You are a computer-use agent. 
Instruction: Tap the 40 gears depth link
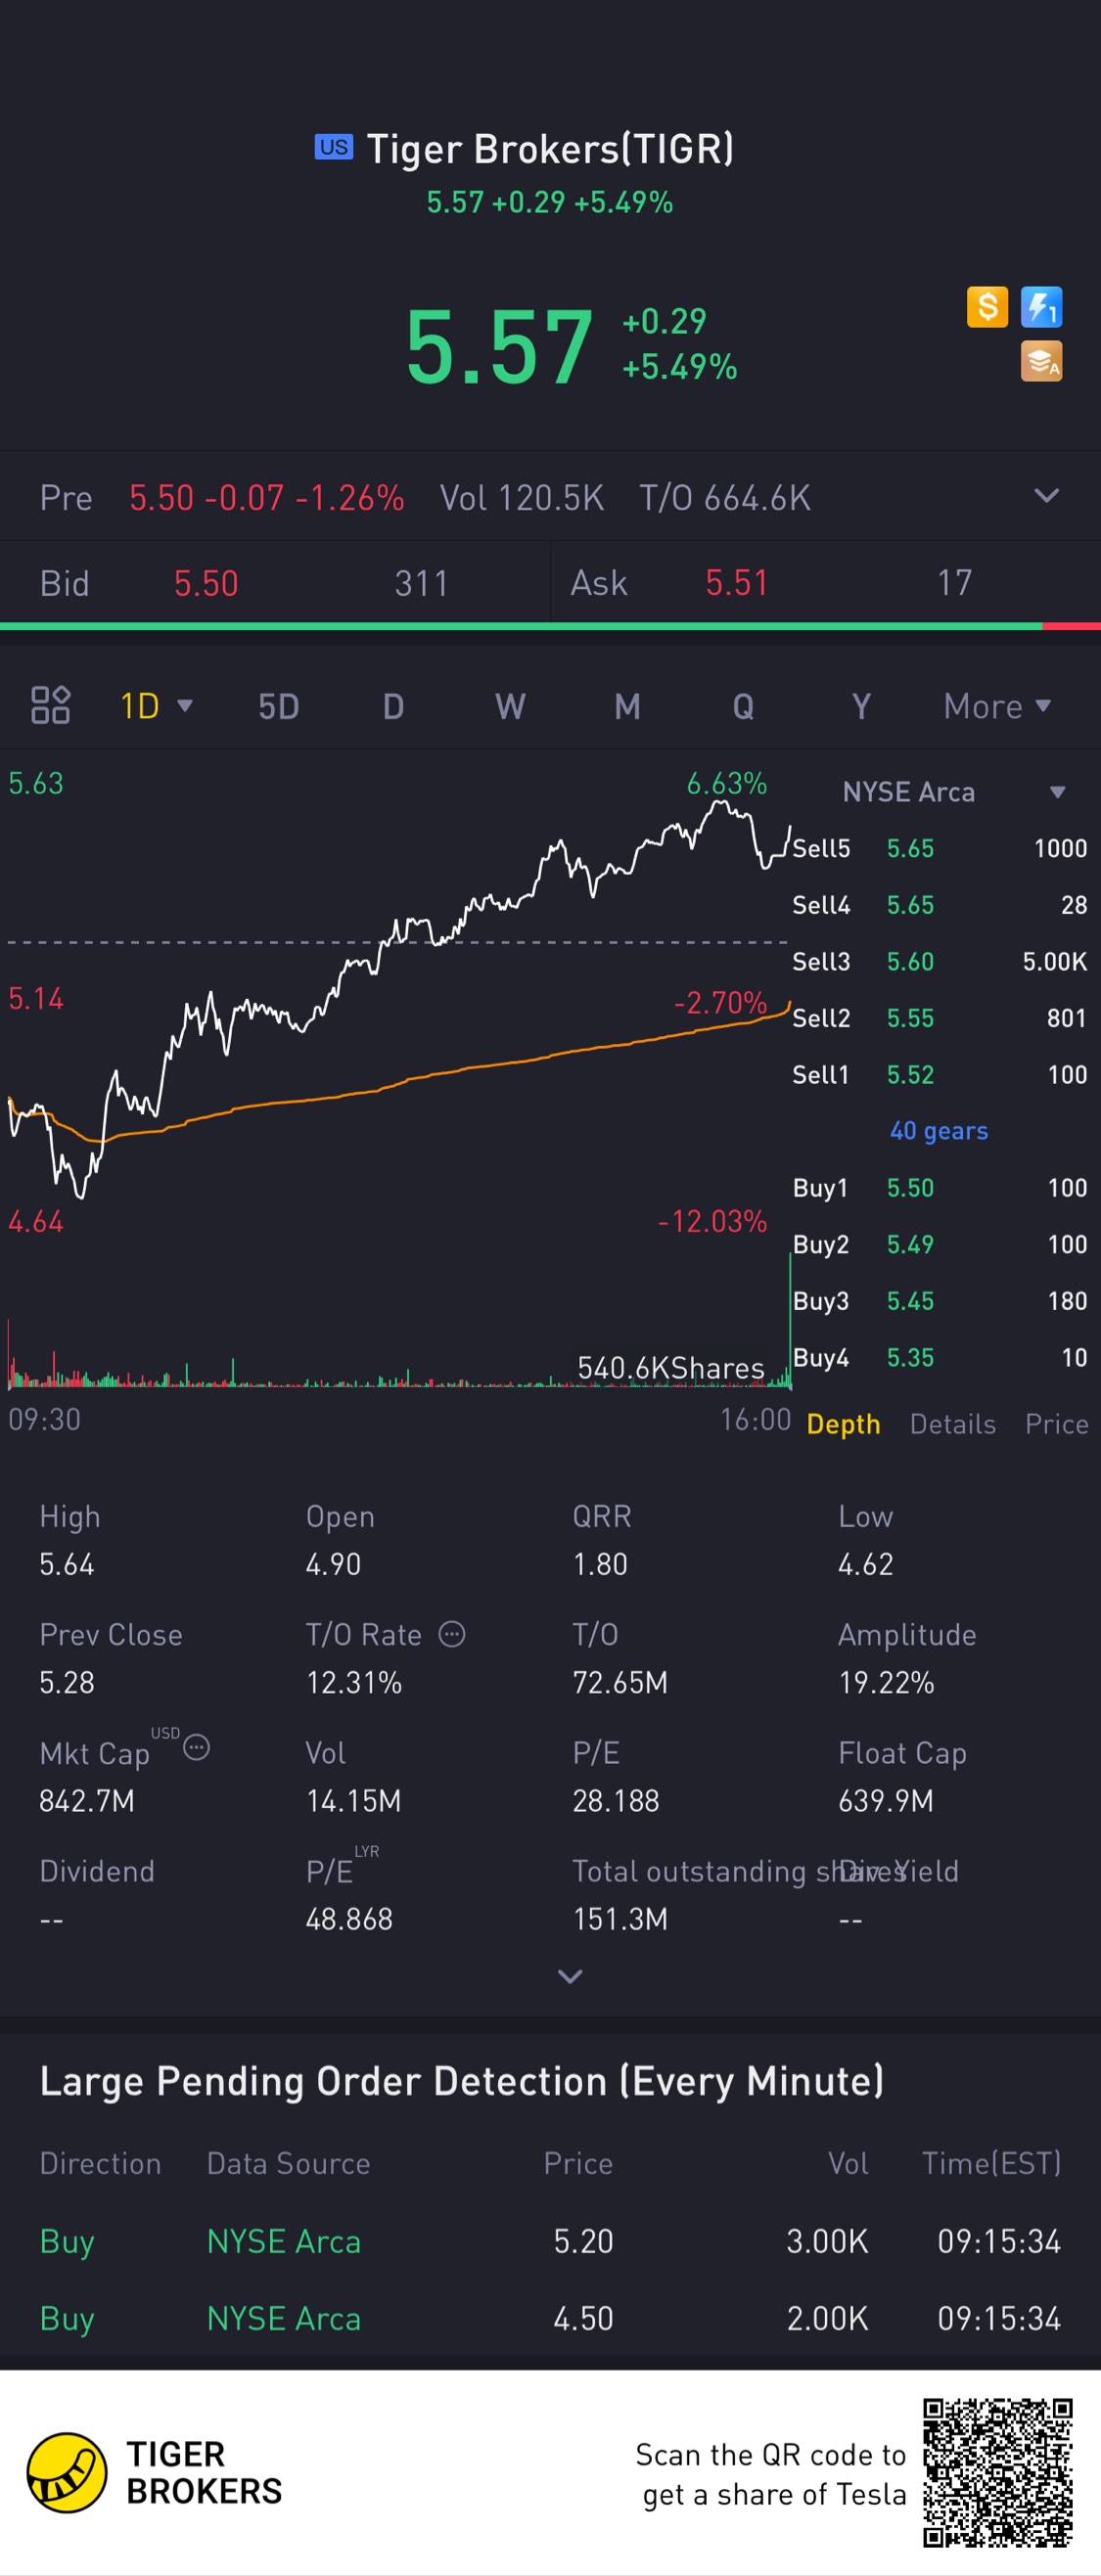(x=938, y=1131)
